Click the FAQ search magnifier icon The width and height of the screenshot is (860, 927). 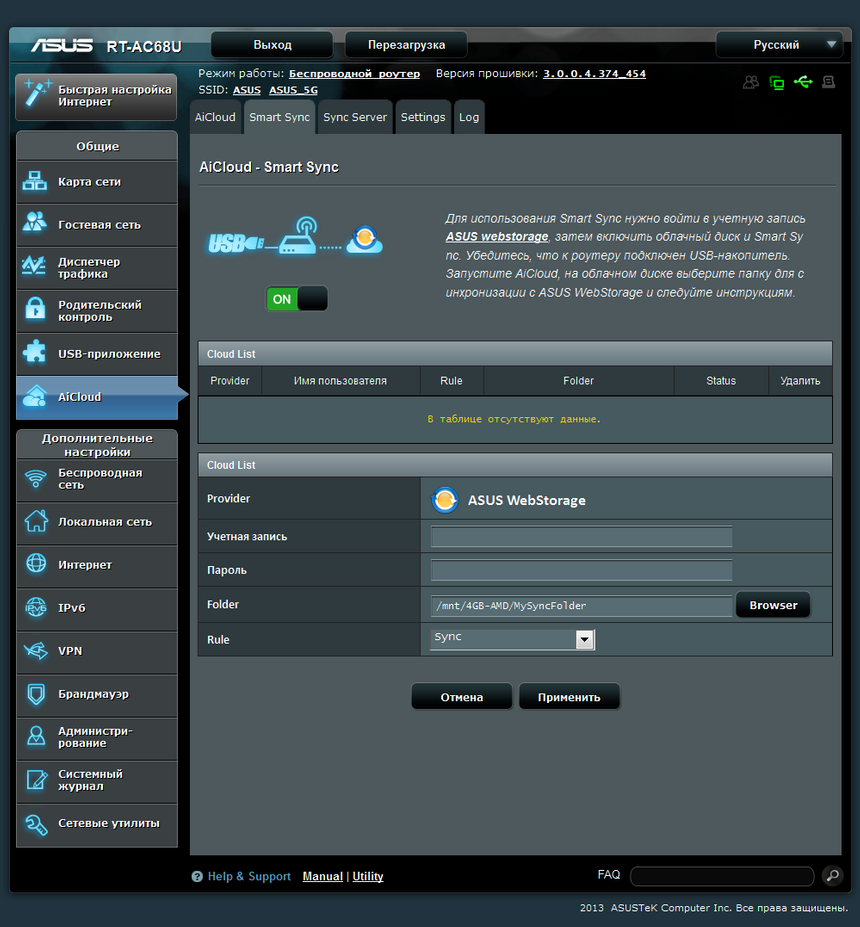832,875
